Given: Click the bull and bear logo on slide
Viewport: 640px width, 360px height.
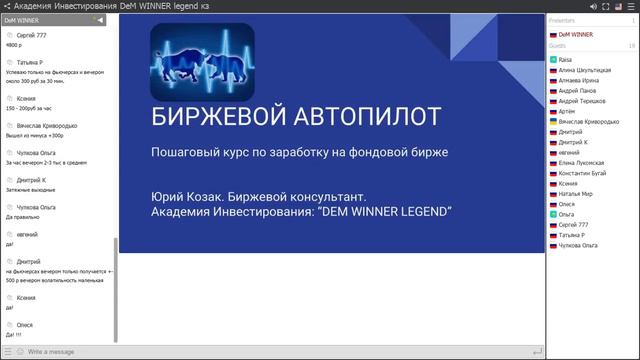Looking at the screenshot, I should tap(202, 62).
